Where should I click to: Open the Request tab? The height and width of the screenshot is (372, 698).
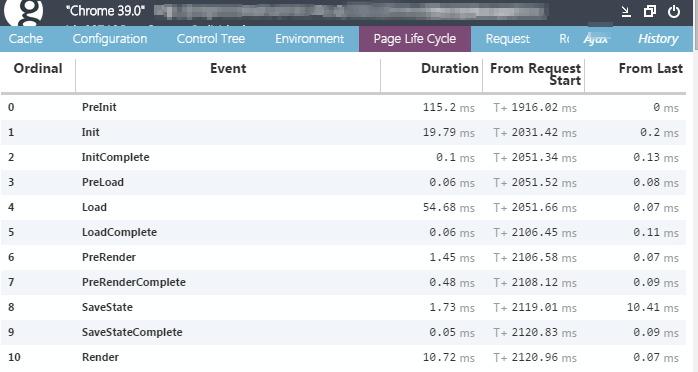point(507,39)
